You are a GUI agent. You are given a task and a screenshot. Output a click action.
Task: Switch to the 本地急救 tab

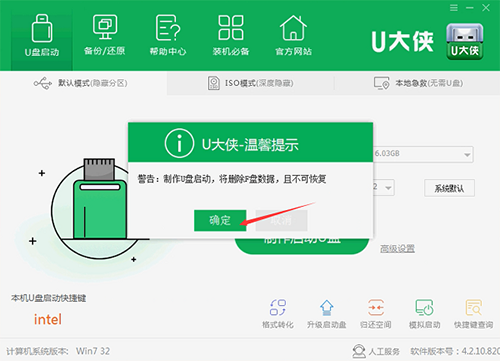point(417,83)
